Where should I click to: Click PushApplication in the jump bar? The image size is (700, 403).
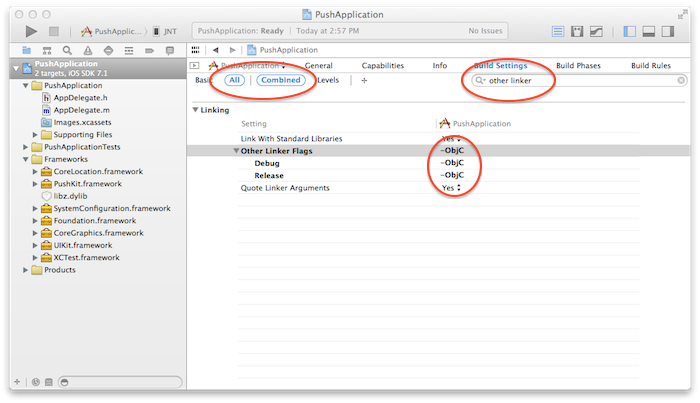[283, 50]
